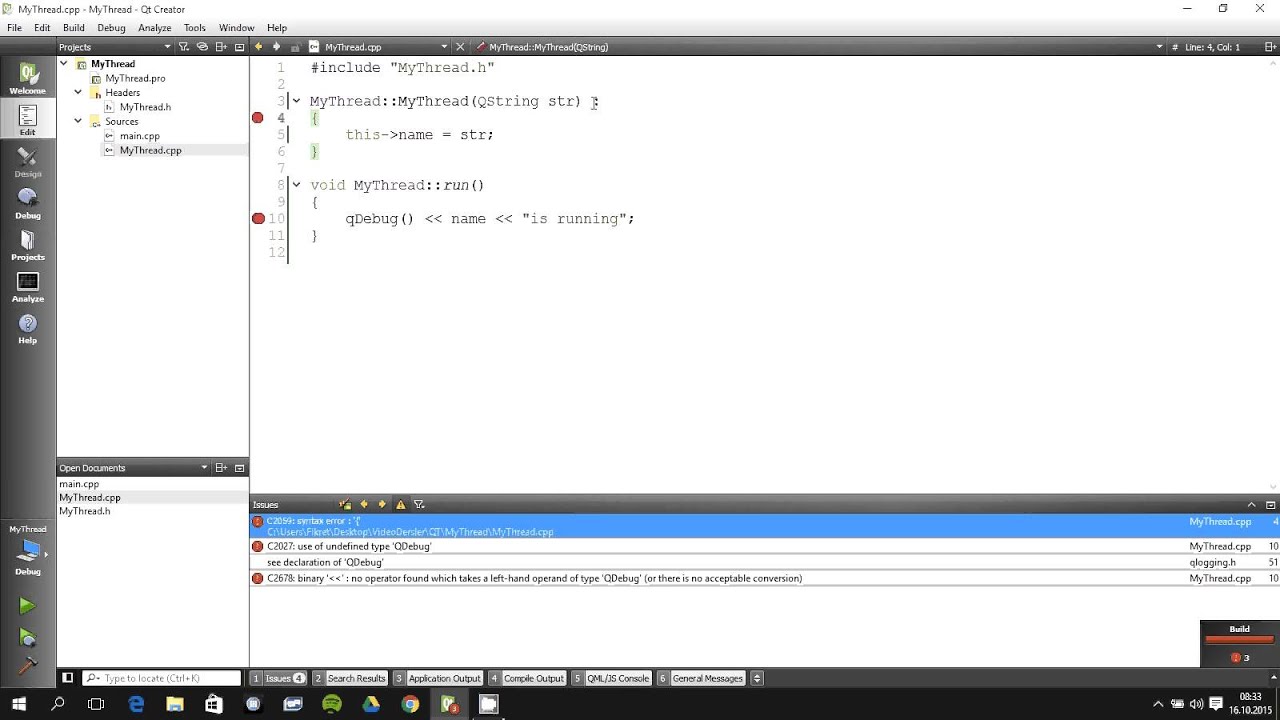Select MyThread.h under Headers
This screenshot has height=720, width=1280.
coord(145,107)
